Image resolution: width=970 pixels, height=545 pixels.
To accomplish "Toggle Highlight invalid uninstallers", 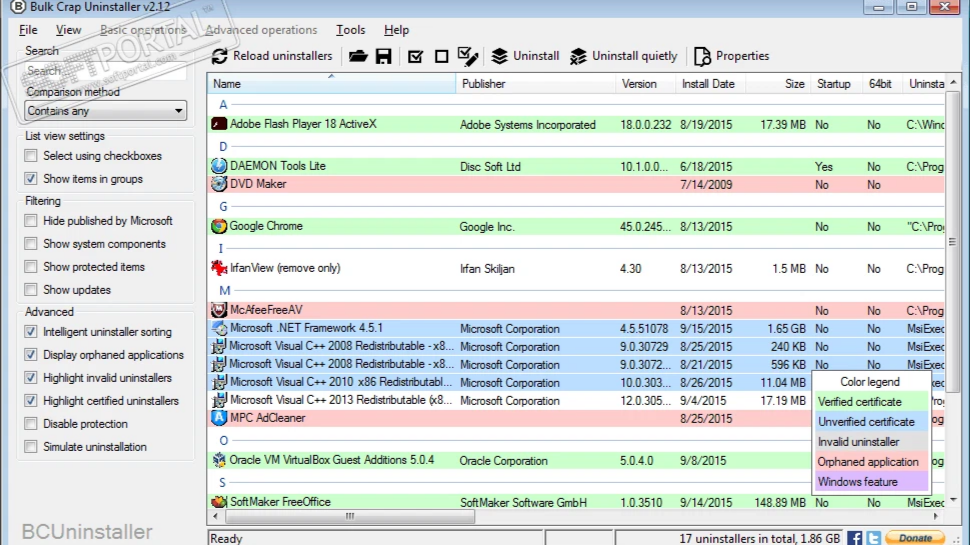I will (30, 377).
